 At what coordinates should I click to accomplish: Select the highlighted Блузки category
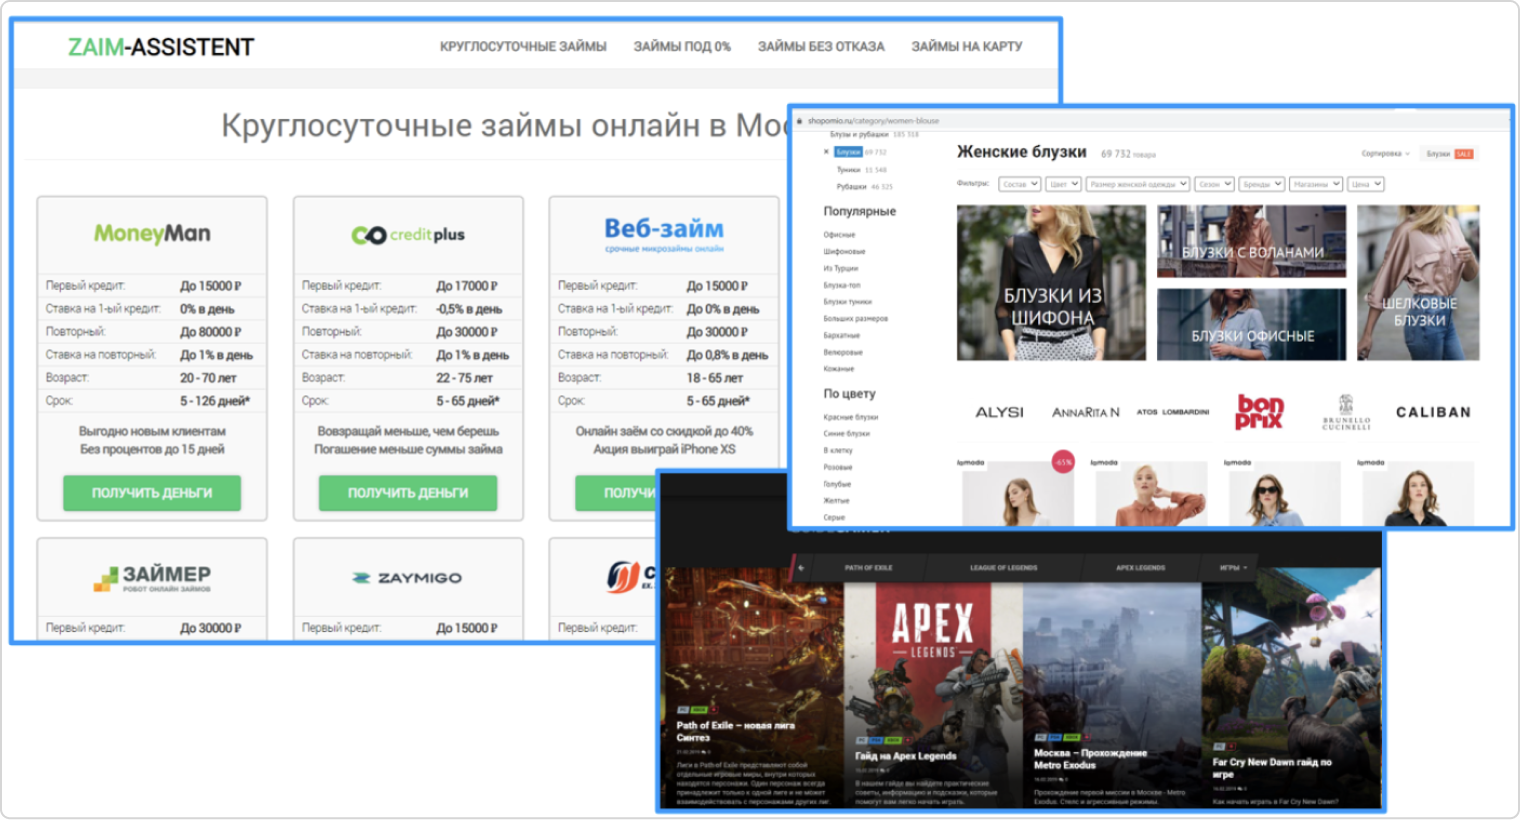point(848,152)
